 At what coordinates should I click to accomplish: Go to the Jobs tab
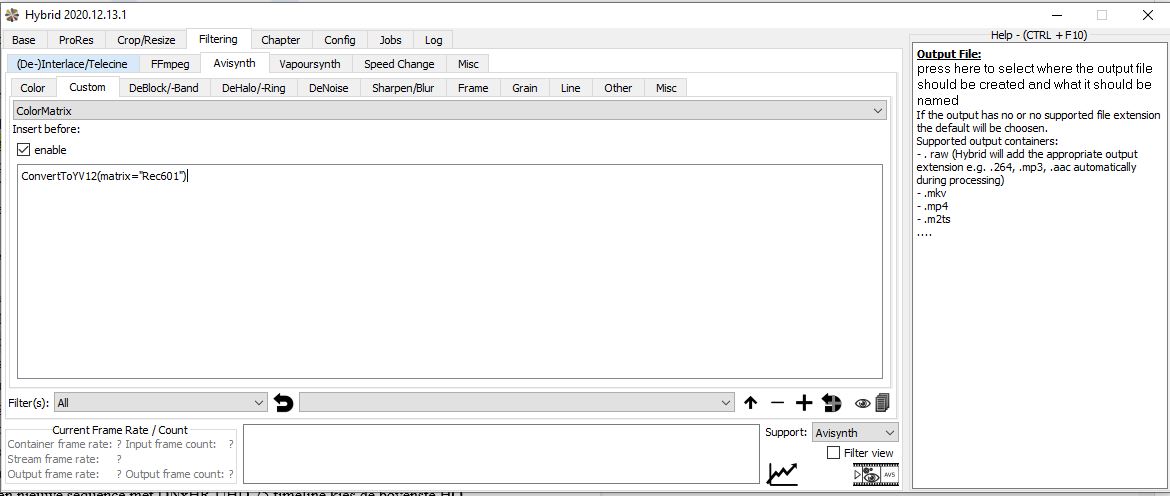point(390,40)
